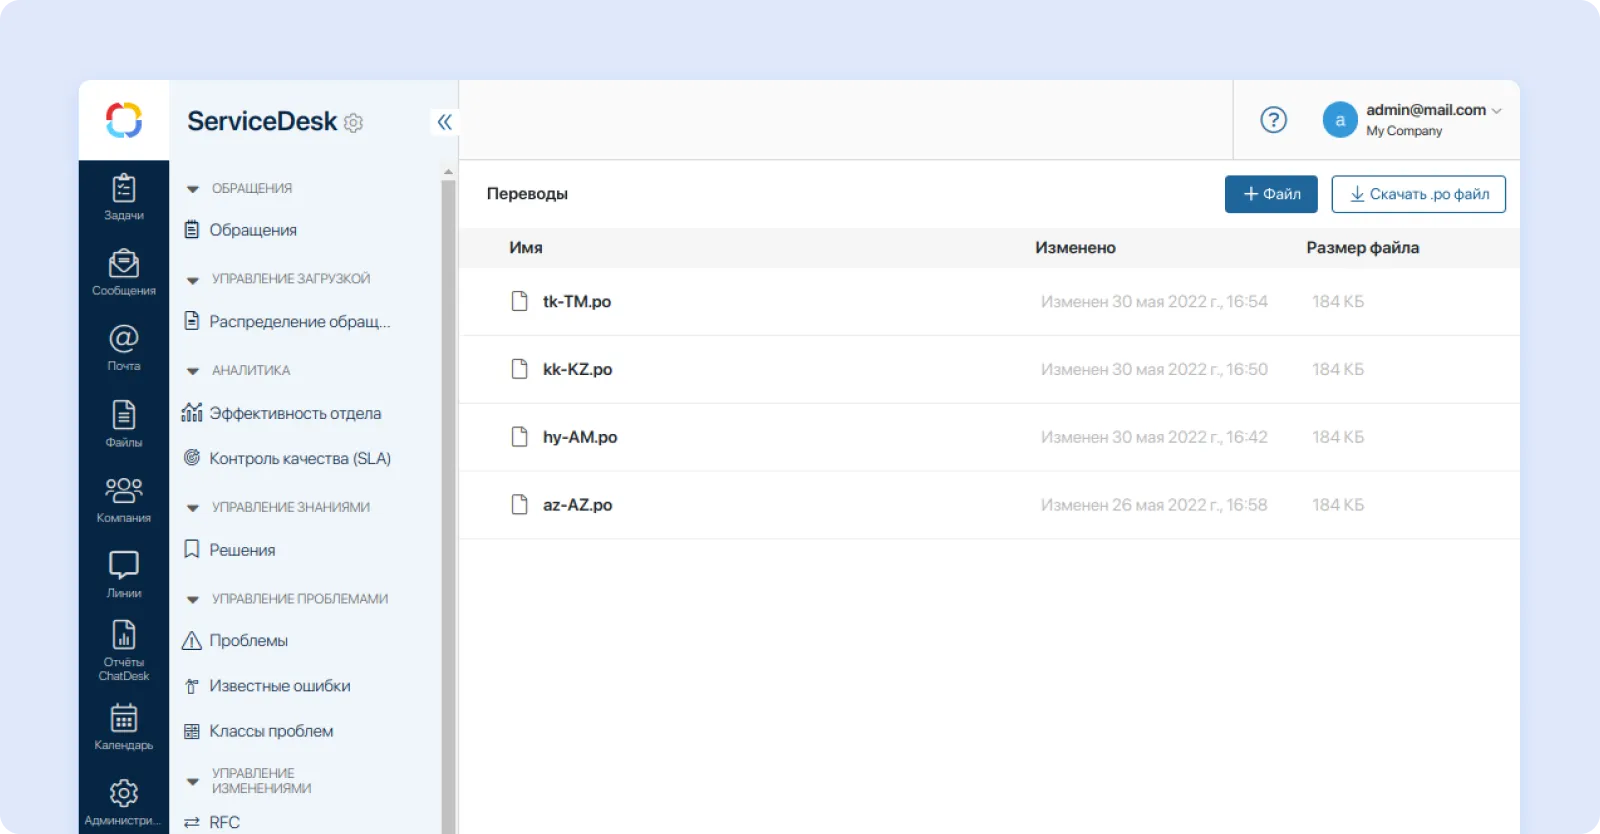The image size is (1600, 834).
Task: Click the + Файл button
Action: click(x=1271, y=194)
